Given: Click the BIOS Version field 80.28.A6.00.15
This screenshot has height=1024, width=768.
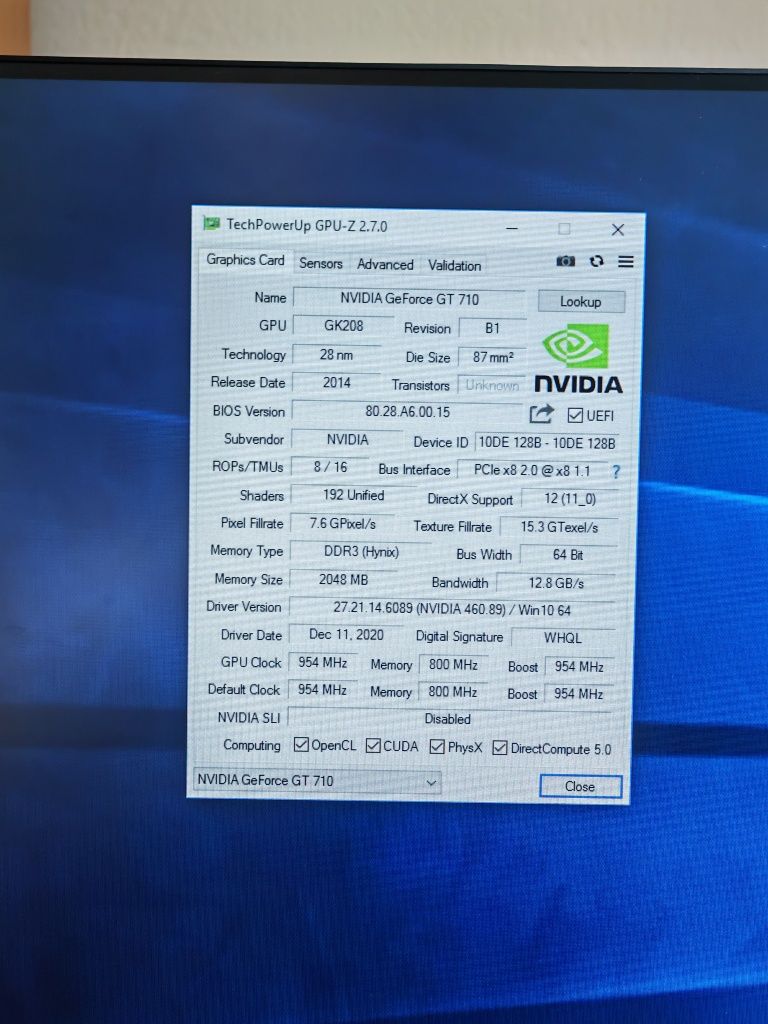Looking at the screenshot, I should [408, 412].
